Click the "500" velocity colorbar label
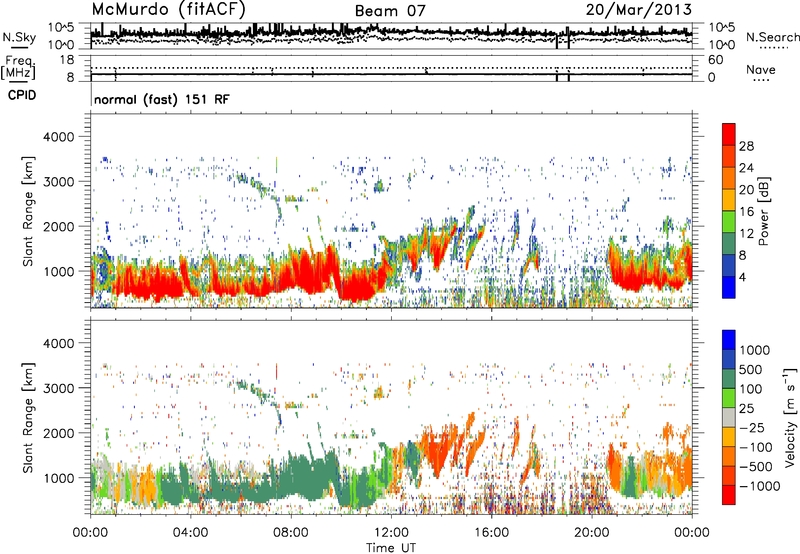This screenshot has height=554, width=800. pos(750,369)
